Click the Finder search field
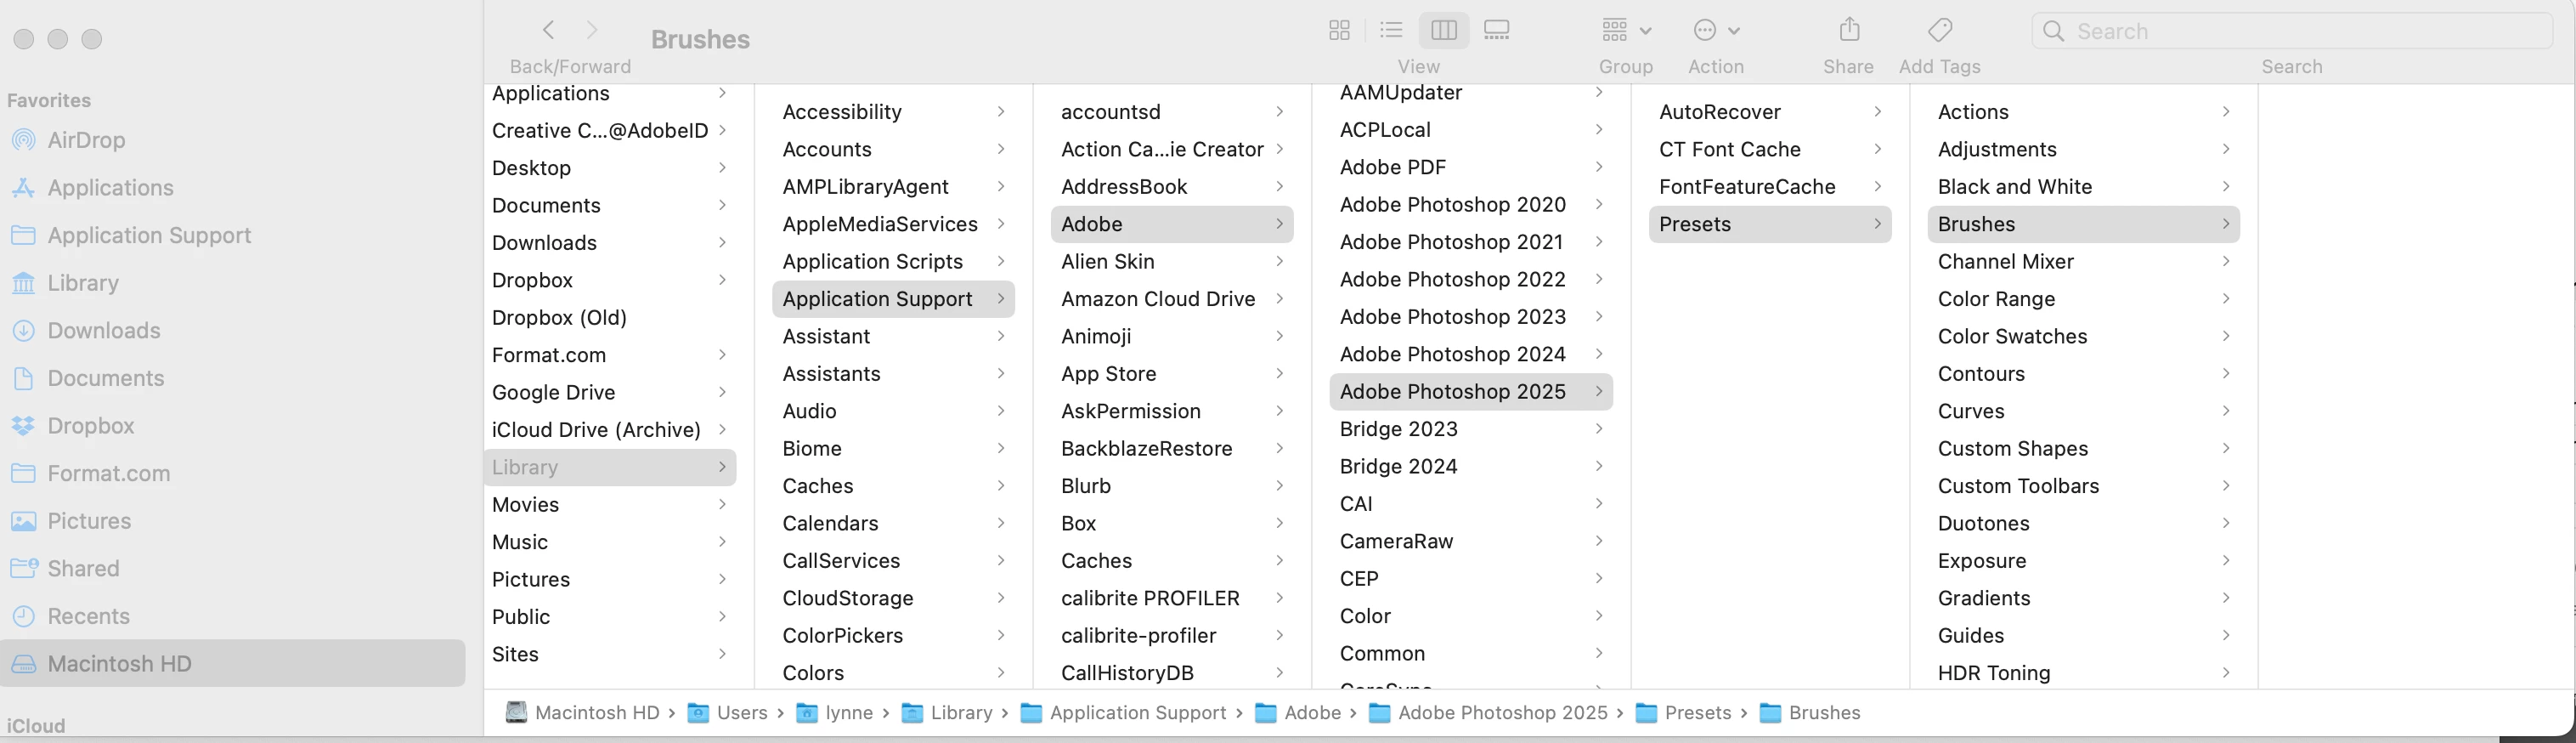 pos(2292,31)
